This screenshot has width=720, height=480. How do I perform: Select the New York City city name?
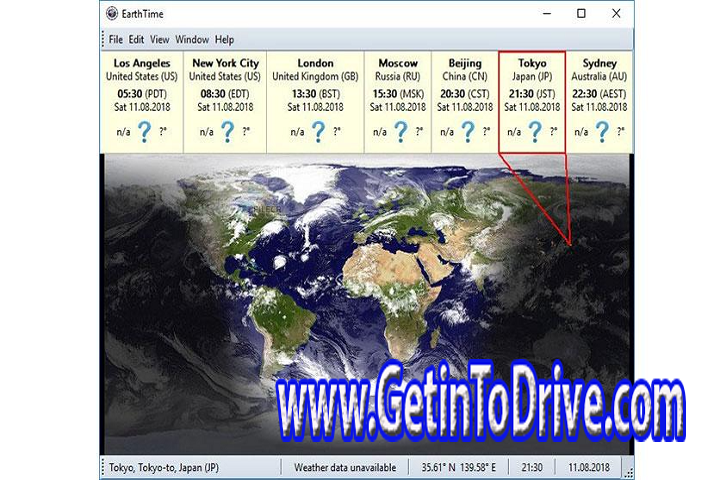click(225, 63)
